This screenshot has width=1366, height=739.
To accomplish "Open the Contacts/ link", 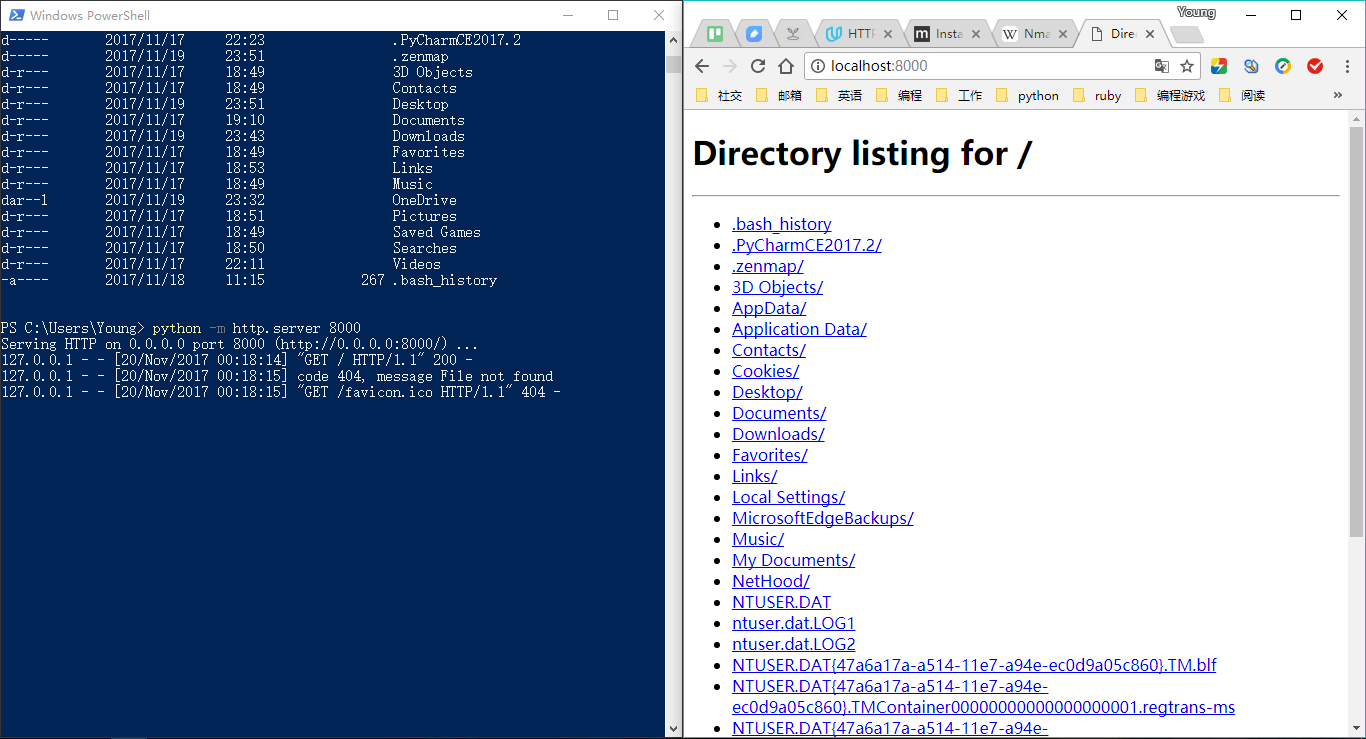I will click(769, 350).
